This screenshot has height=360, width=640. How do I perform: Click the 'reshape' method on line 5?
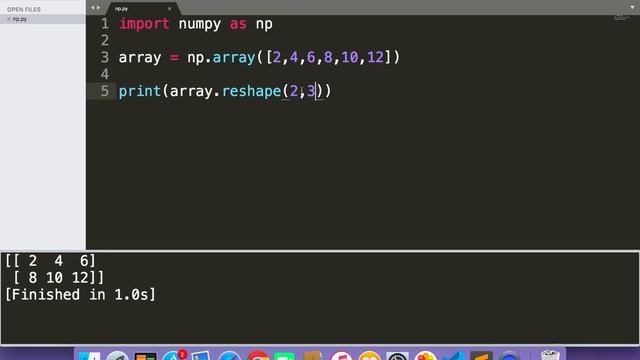[x=251, y=91]
